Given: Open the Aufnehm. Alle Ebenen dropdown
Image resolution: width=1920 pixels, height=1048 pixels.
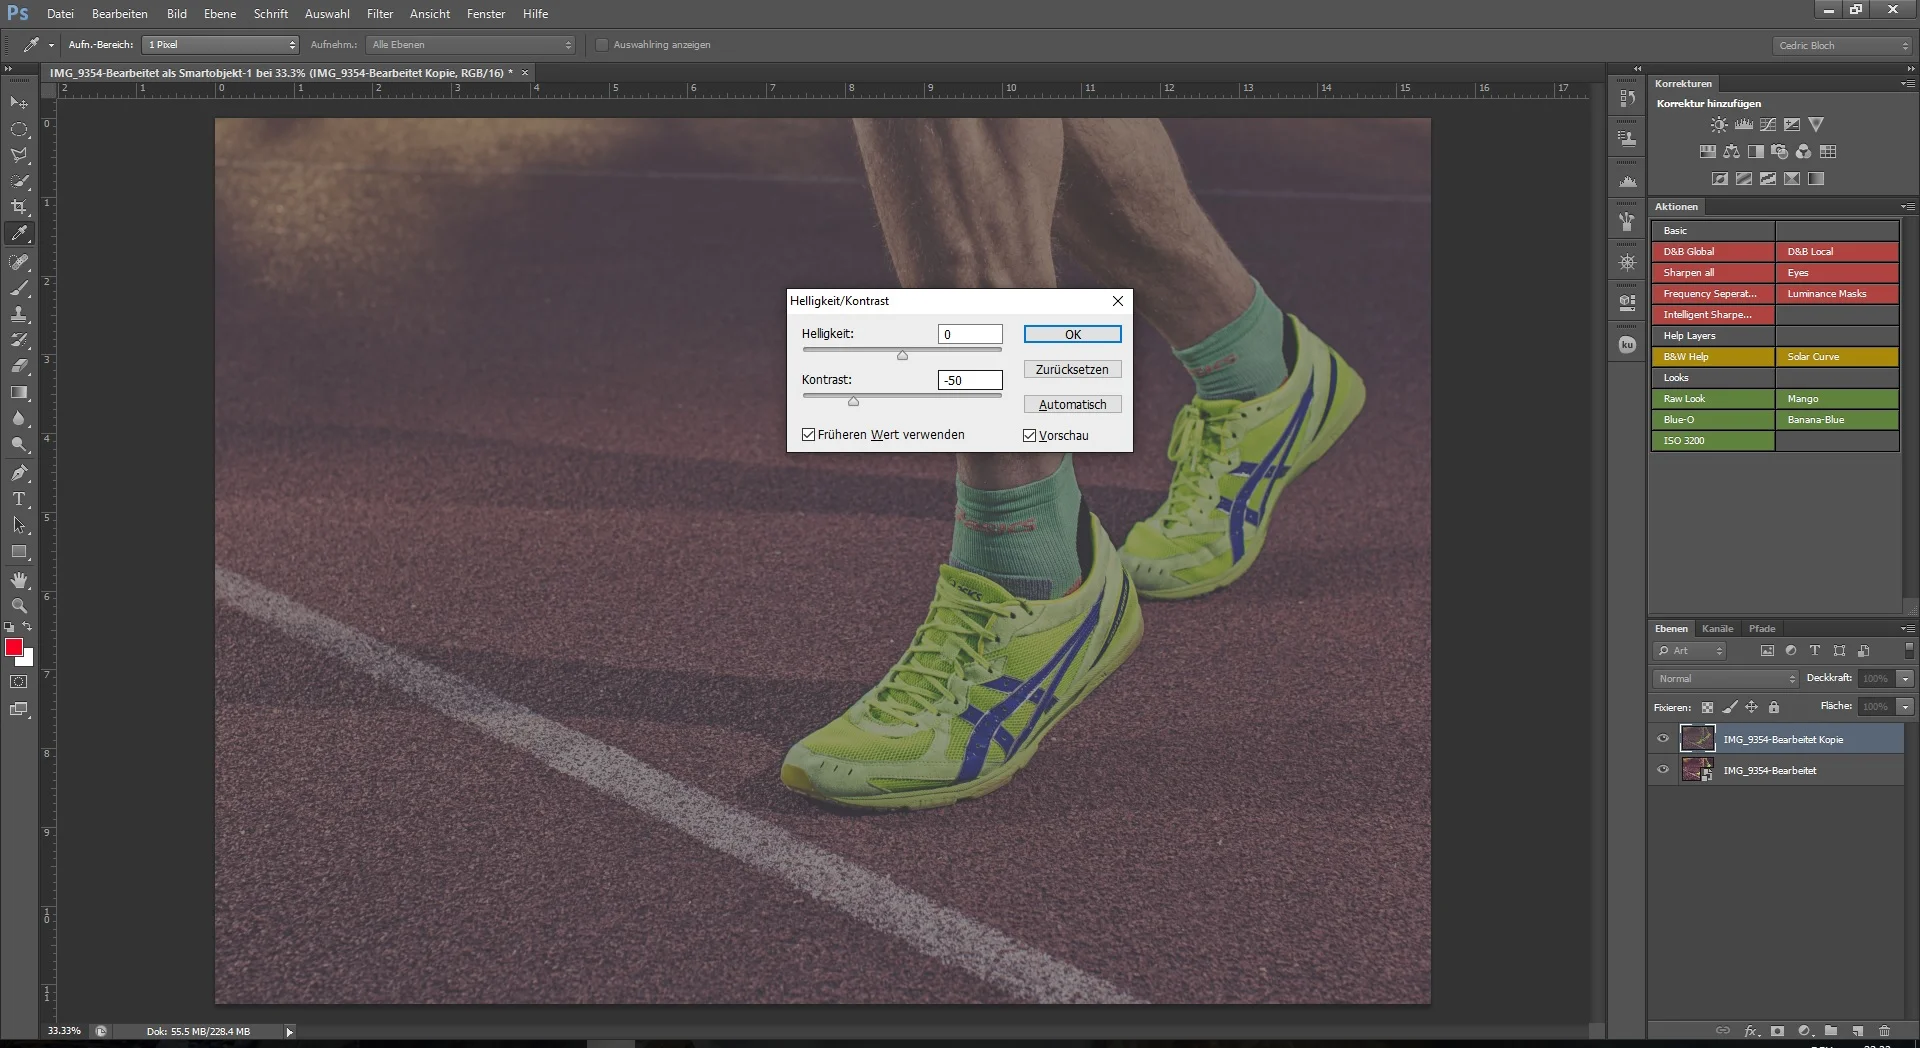Looking at the screenshot, I should [x=471, y=45].
